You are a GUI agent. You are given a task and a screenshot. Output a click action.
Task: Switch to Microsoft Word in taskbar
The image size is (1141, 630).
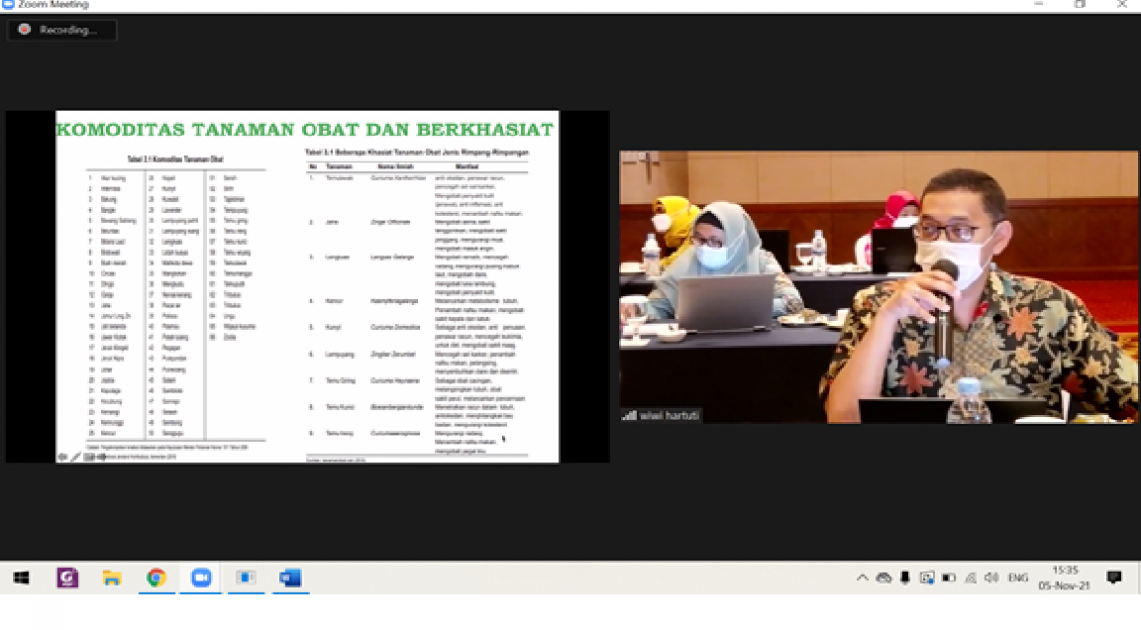290,578
